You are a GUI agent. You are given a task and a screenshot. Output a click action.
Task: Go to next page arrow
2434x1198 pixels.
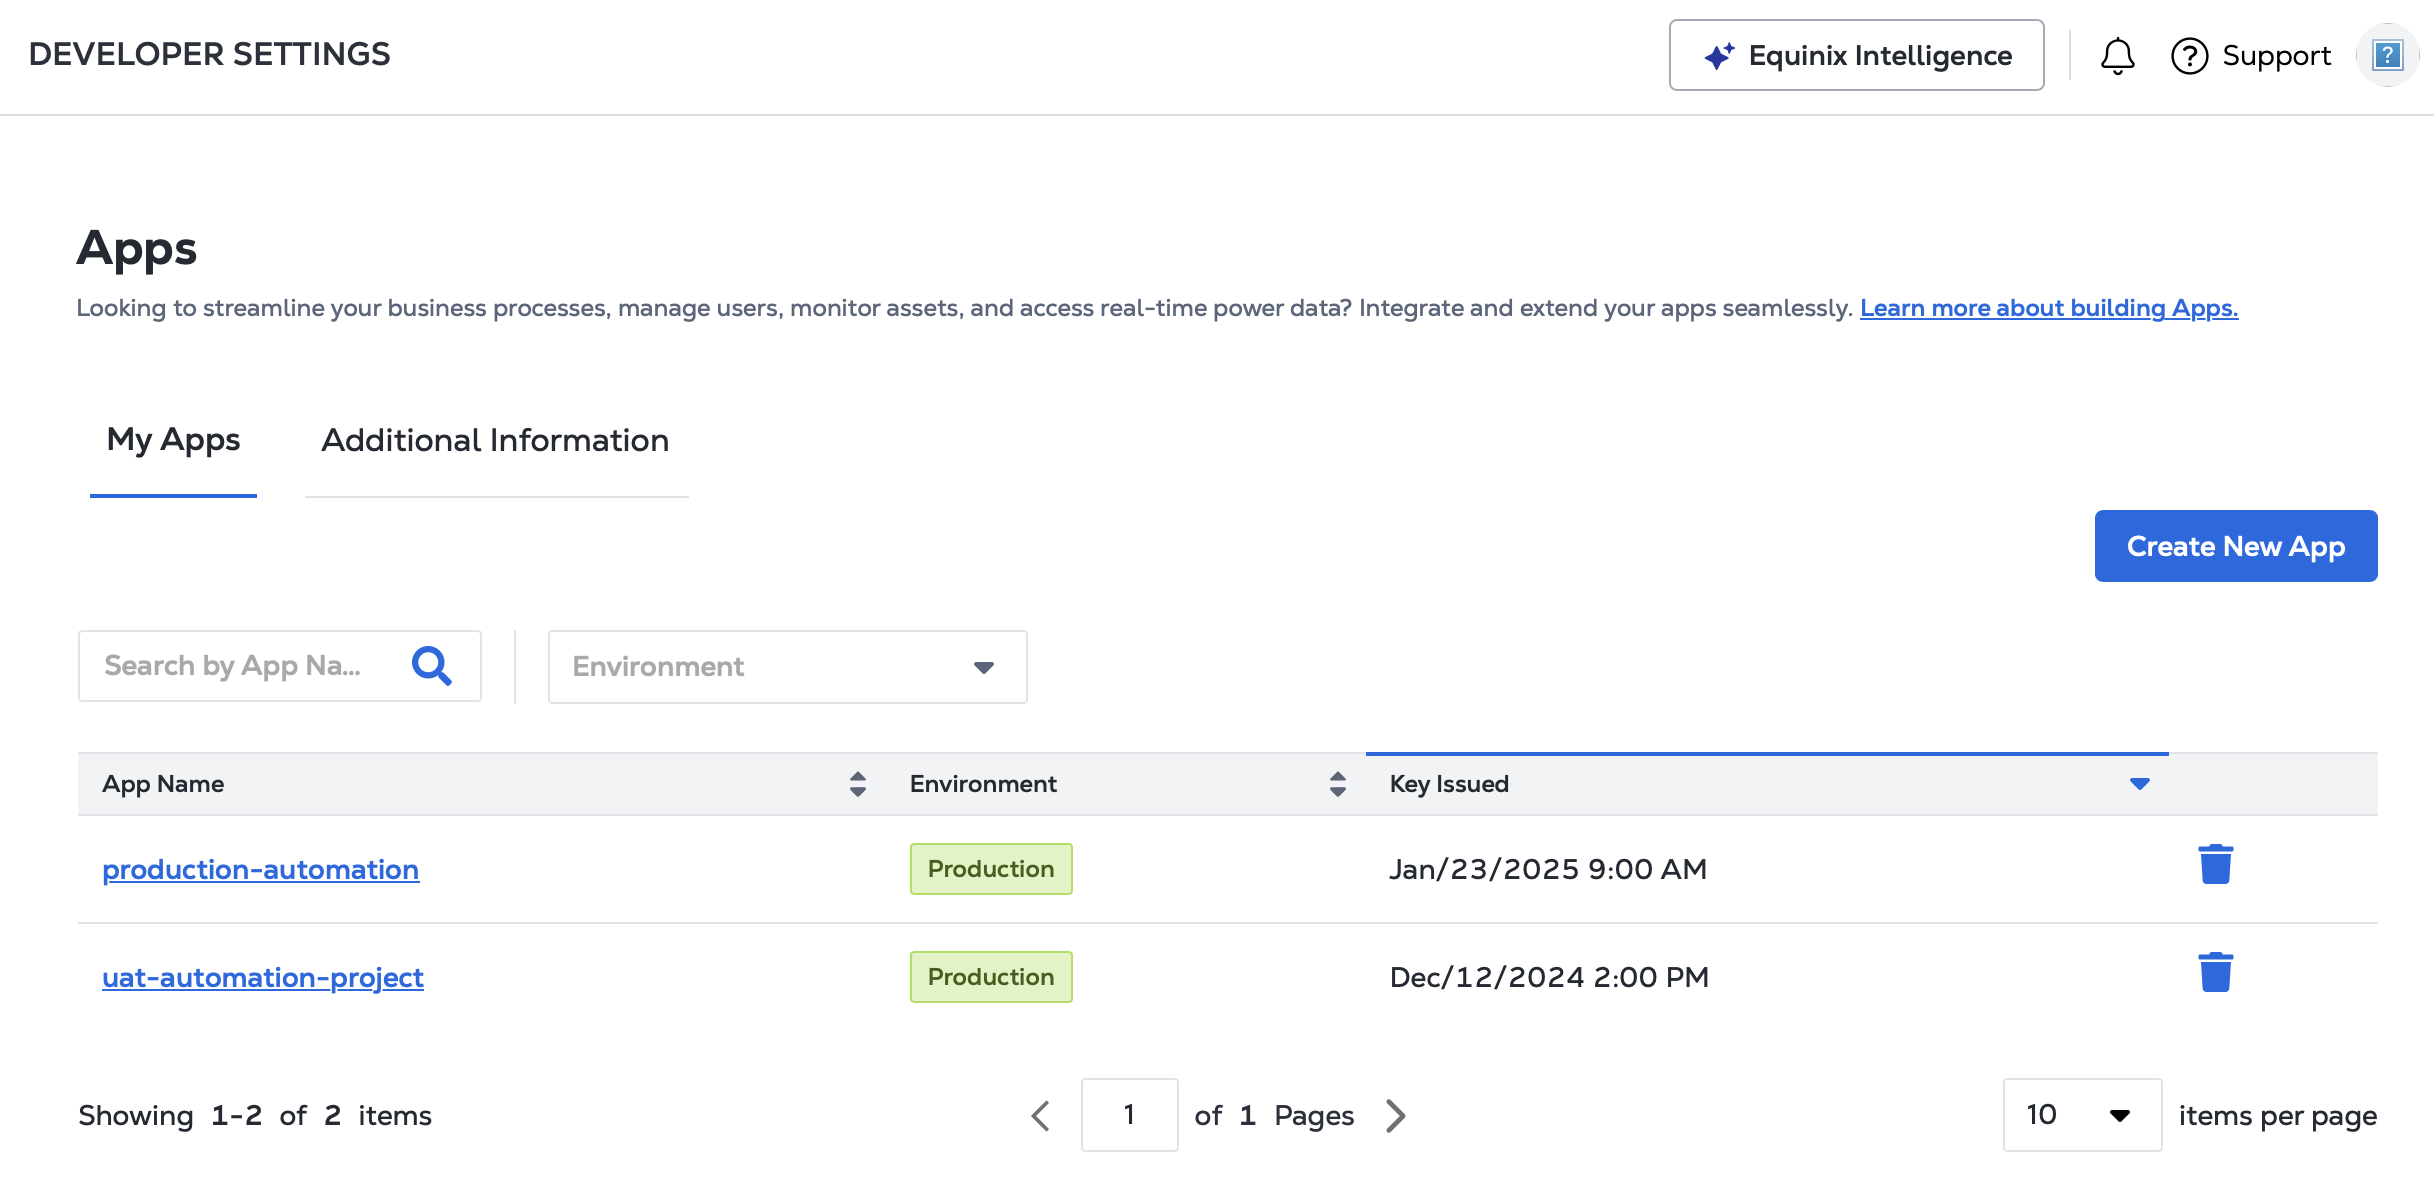click(1396, 1115)
